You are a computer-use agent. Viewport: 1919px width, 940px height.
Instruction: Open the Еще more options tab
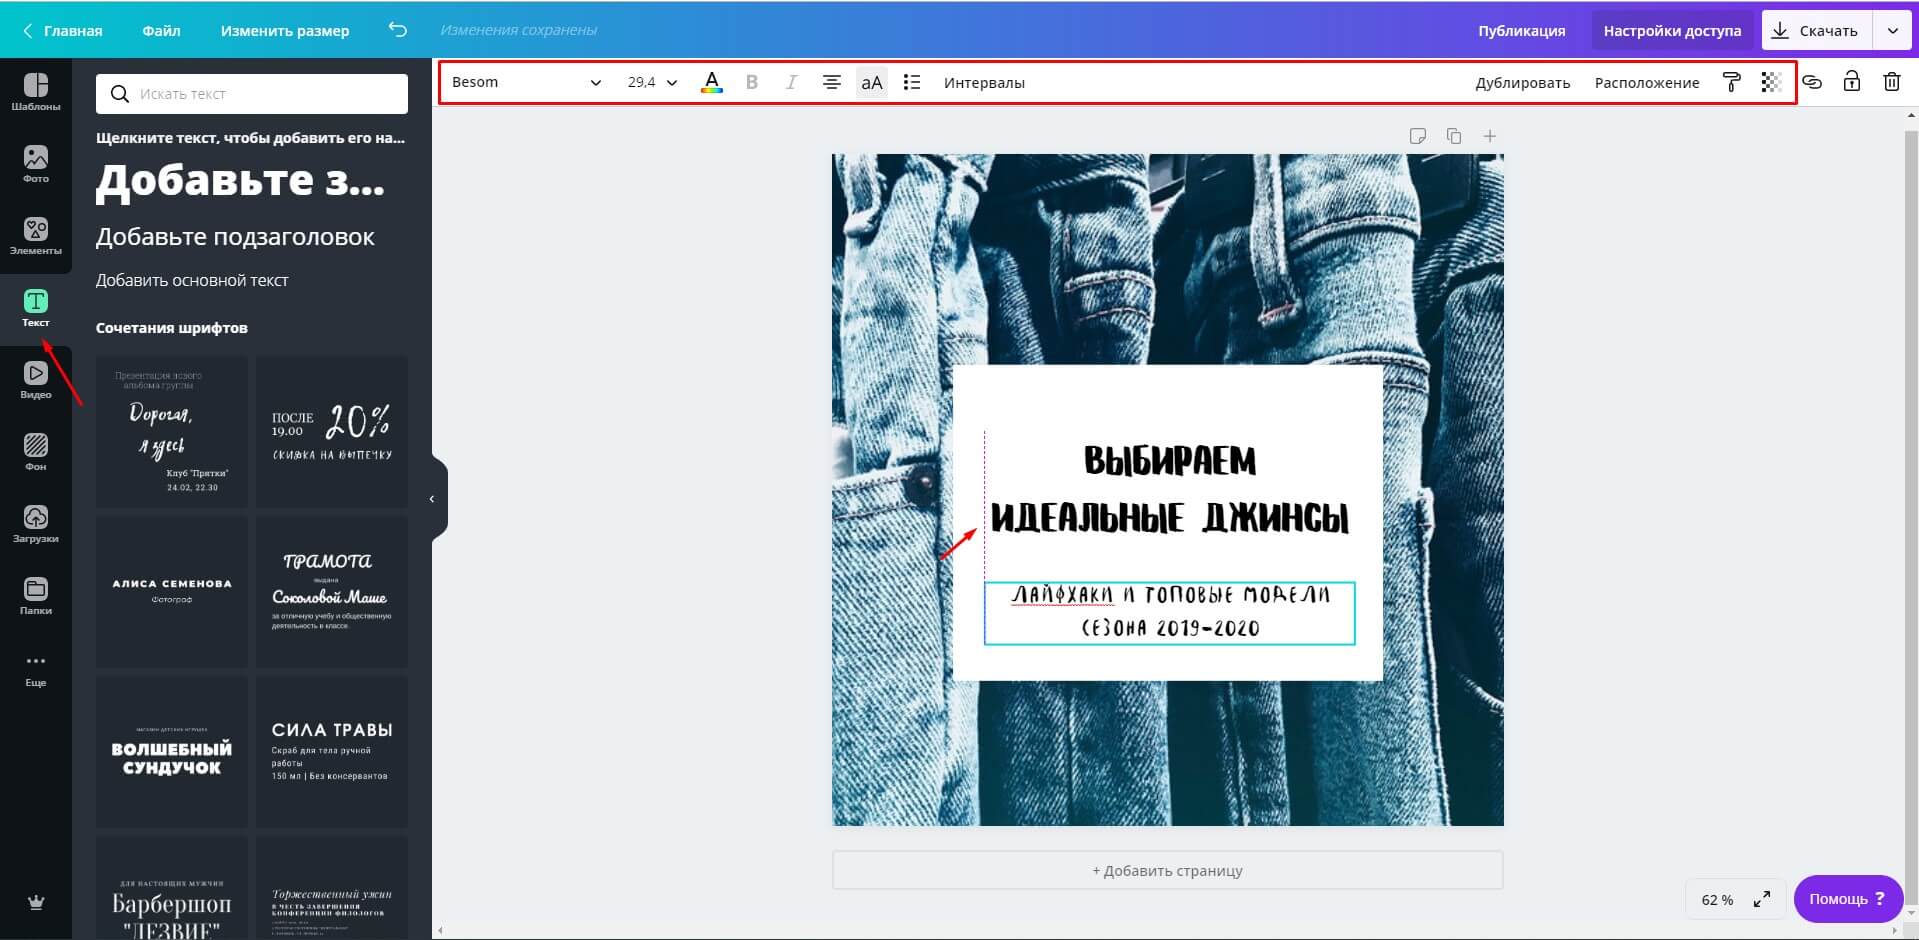click(x=35, y=669)
